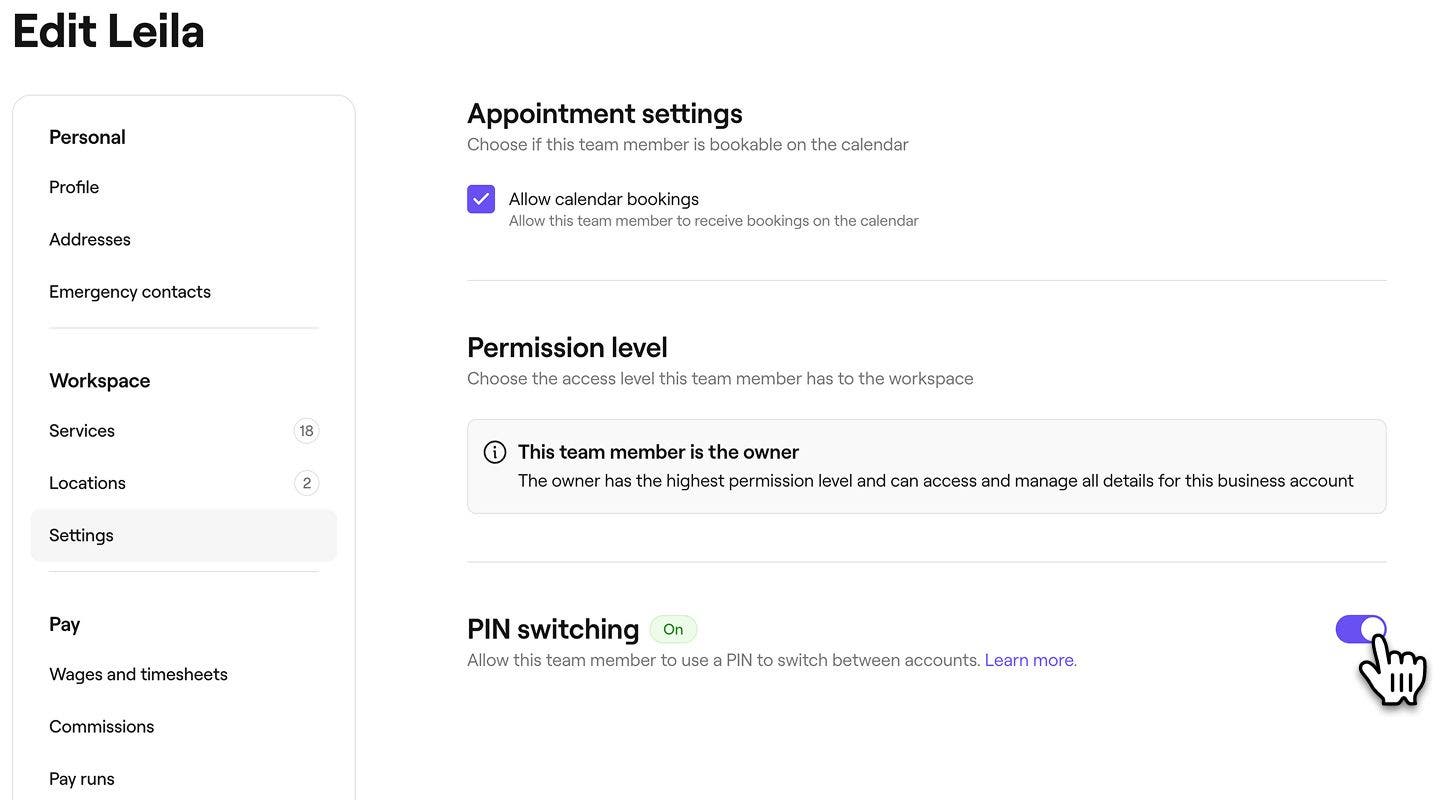Viewport: 1440px width, 800px height.
Task: Click the info icon in owner notice
Action: (495, 452)
